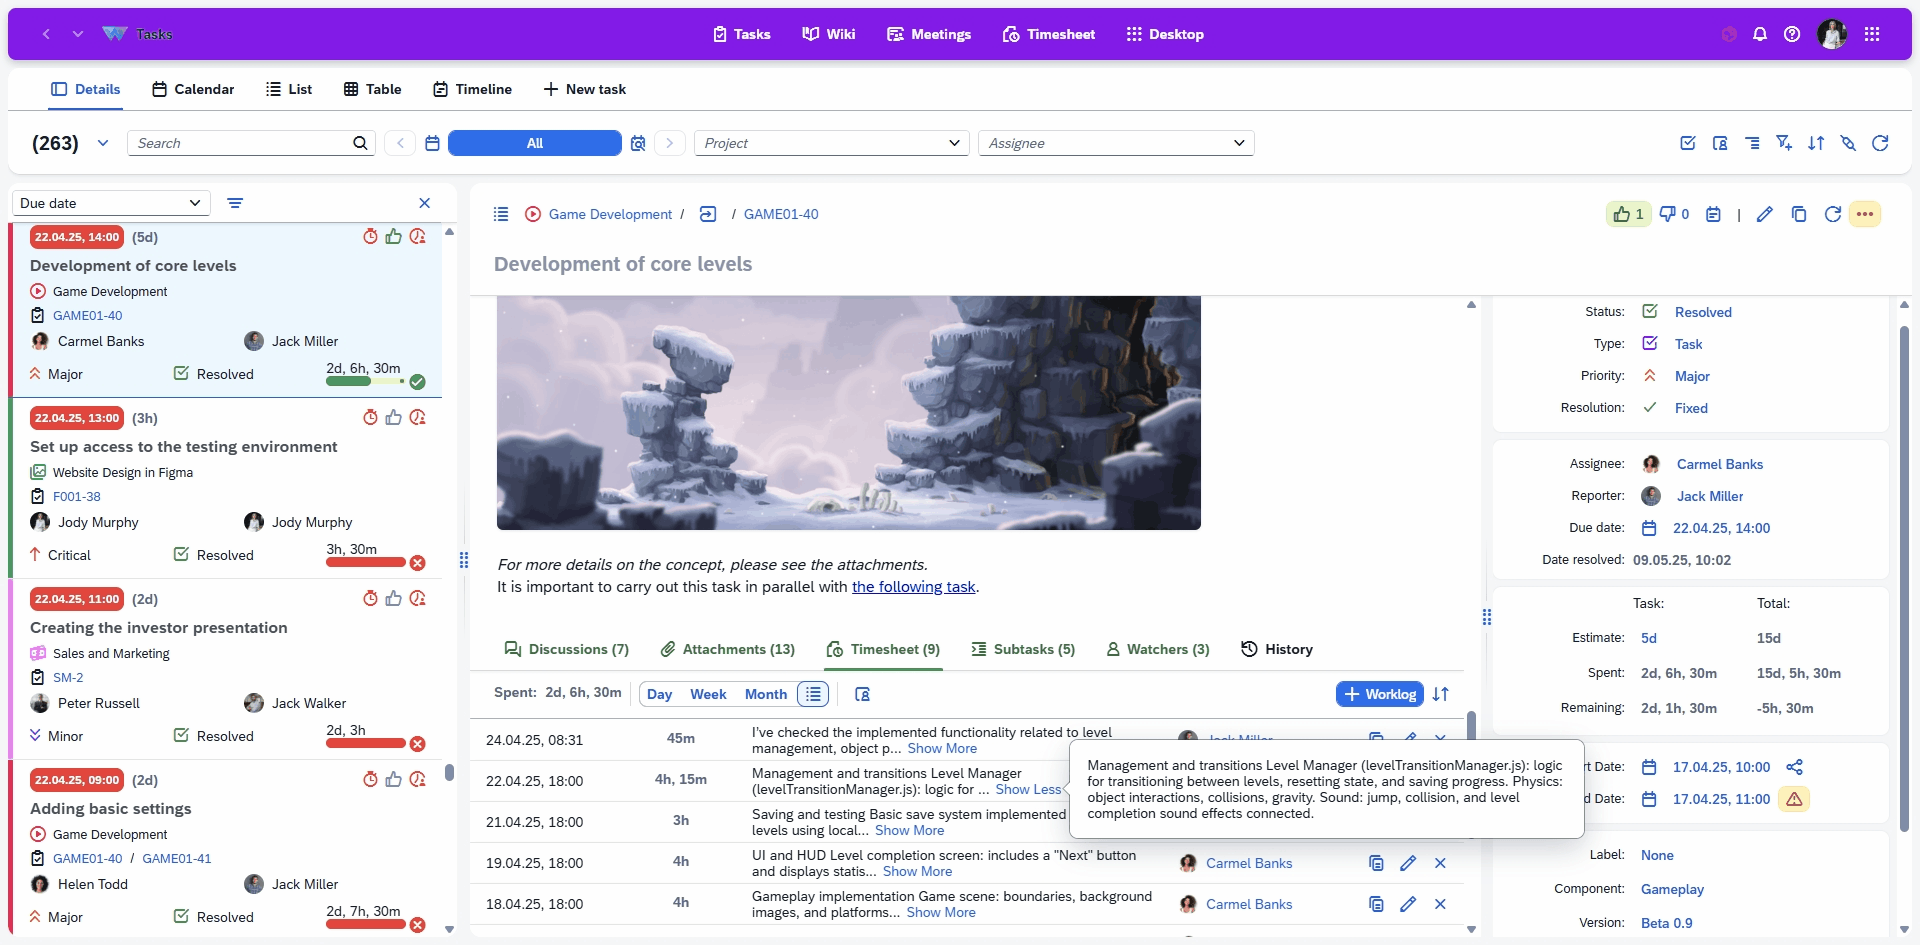Open the three-dots more actions menu
Viewport: 1920px width, 945px height.
(1865, 214)
